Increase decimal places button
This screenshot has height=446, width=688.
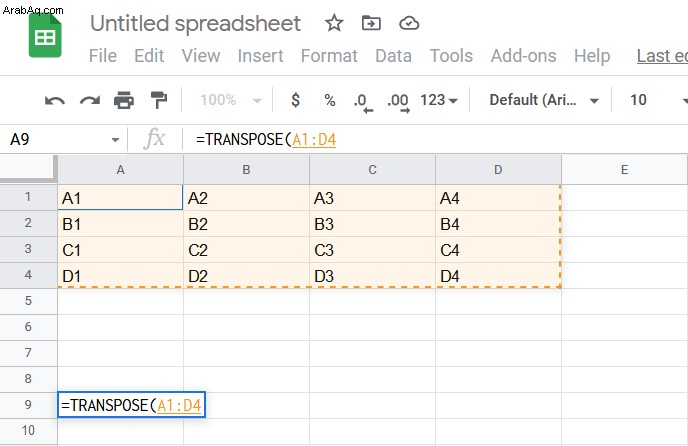[x=398, y=102]
